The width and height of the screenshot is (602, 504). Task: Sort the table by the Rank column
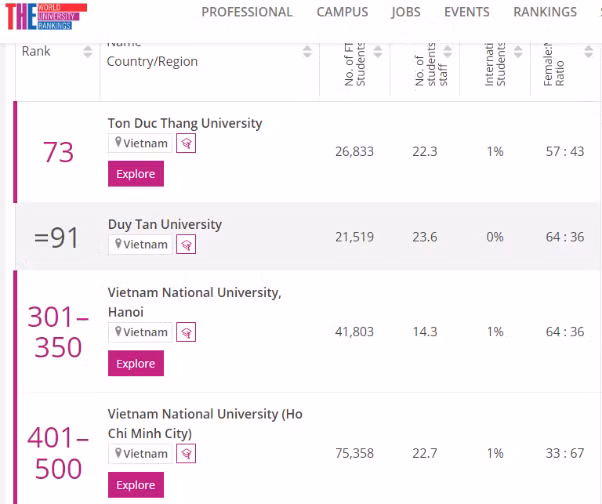88,53
